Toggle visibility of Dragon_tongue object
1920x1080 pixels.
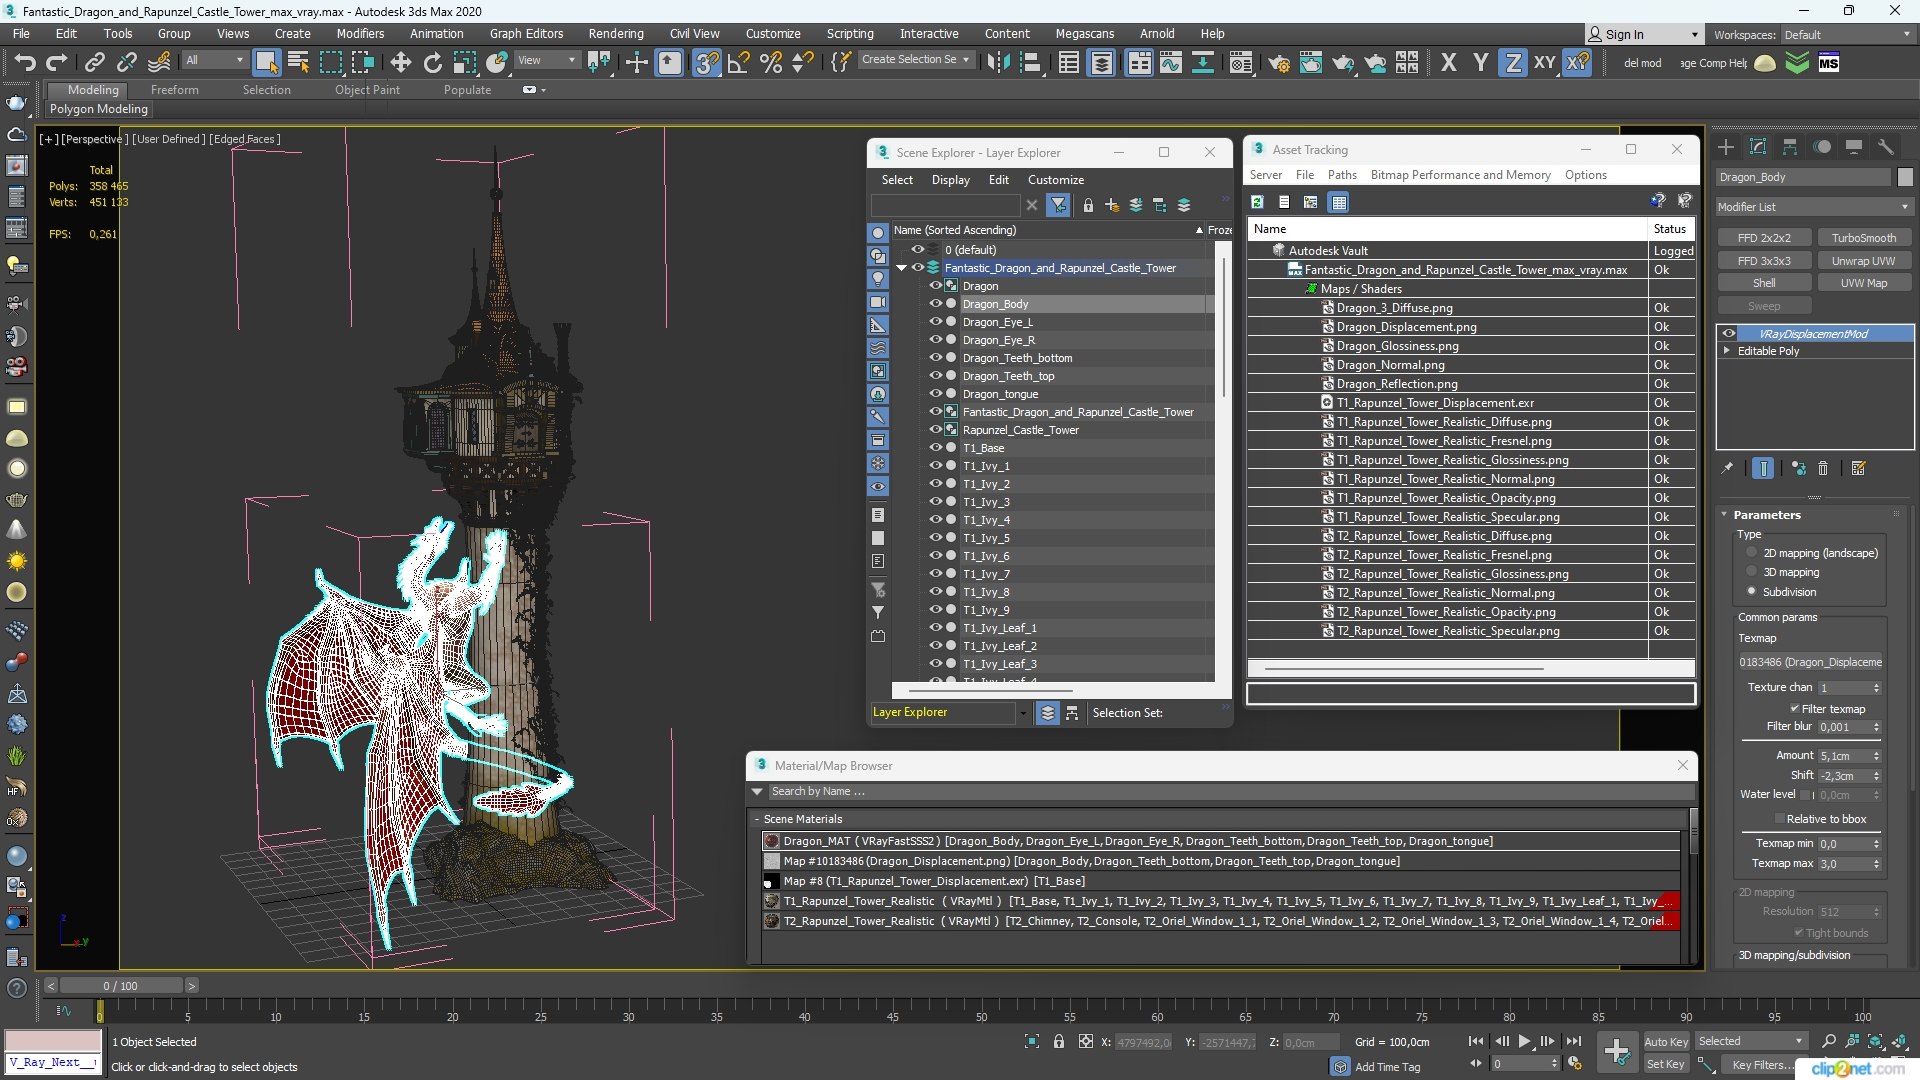pyautogui.click(x=936, y=393)
